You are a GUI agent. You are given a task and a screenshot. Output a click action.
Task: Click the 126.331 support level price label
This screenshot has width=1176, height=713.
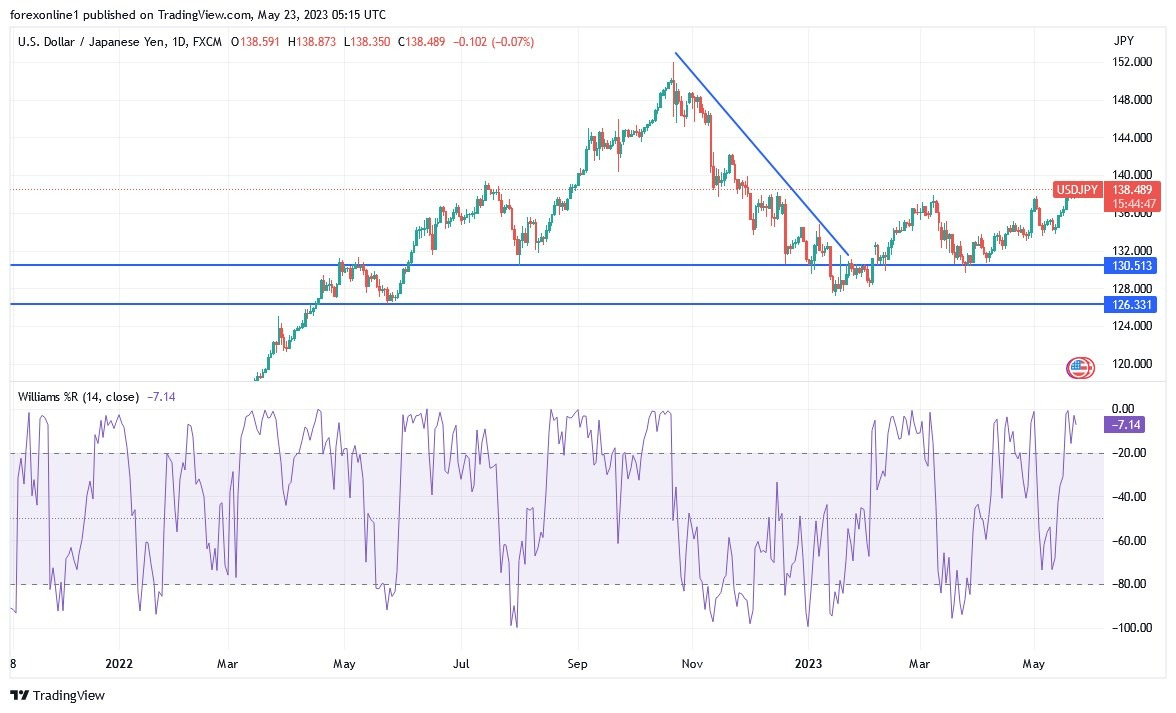1131,304
